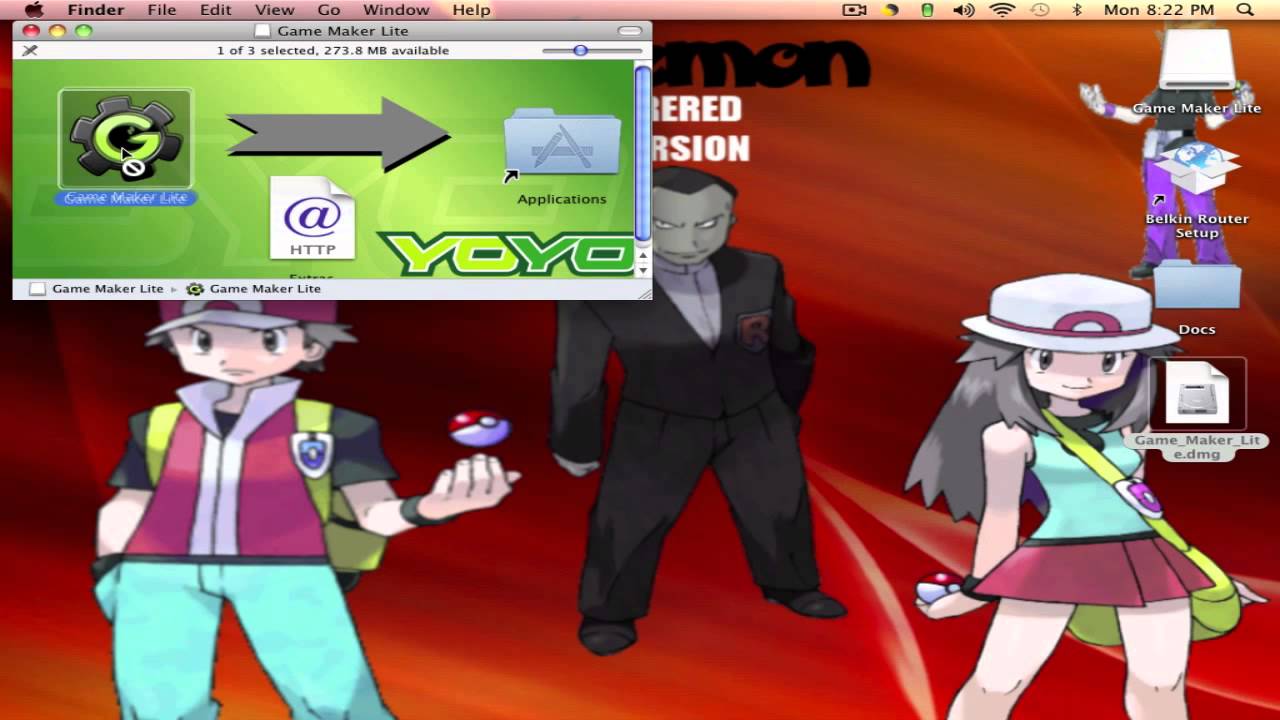Open the View menu
Screen dimensions: 1280x720
[275, 10]
